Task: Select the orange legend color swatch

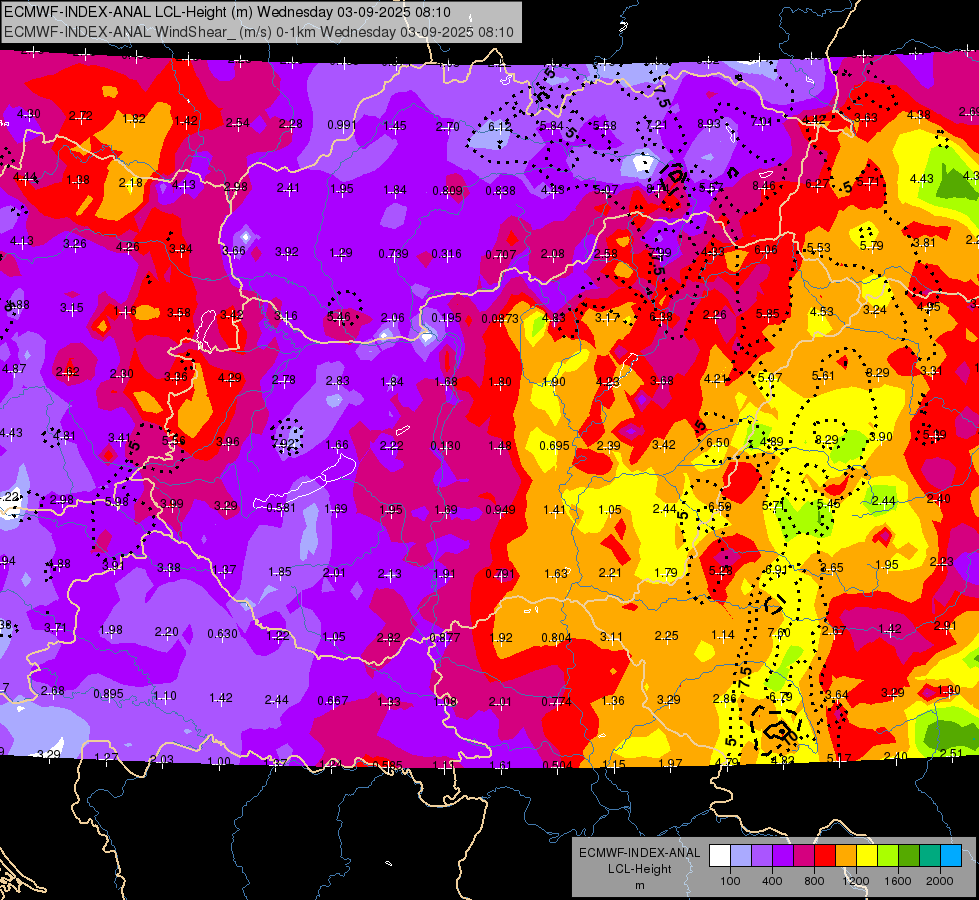Action: pos(846,856)
